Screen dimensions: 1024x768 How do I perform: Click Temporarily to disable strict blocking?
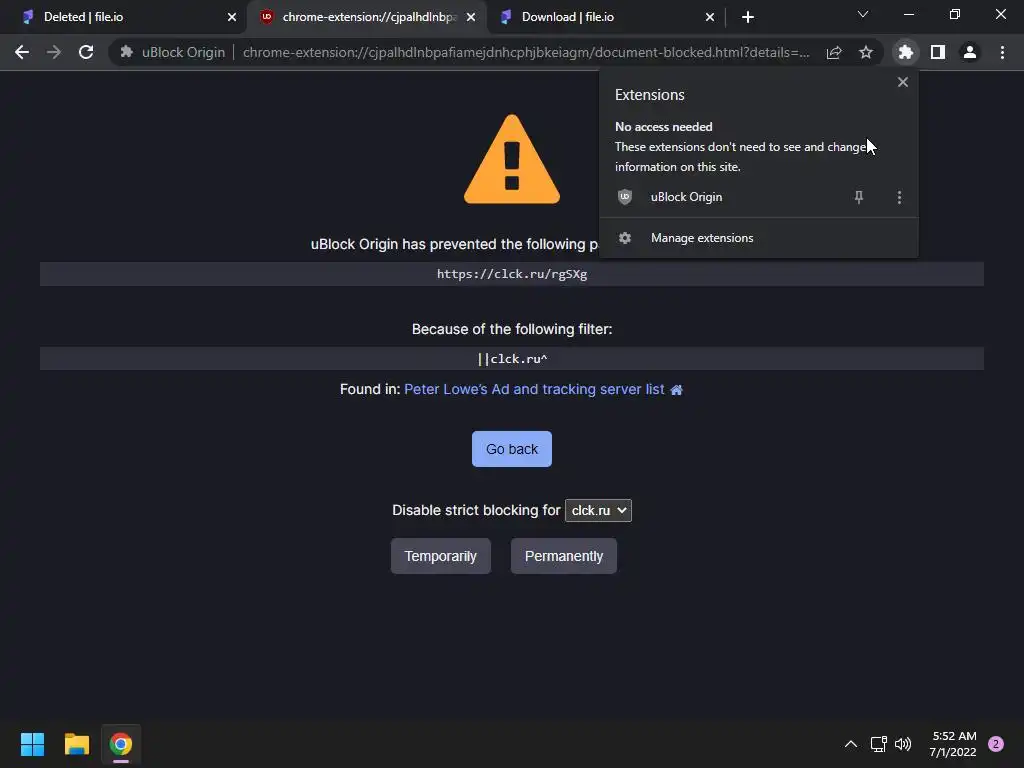[x=441, y=556]
